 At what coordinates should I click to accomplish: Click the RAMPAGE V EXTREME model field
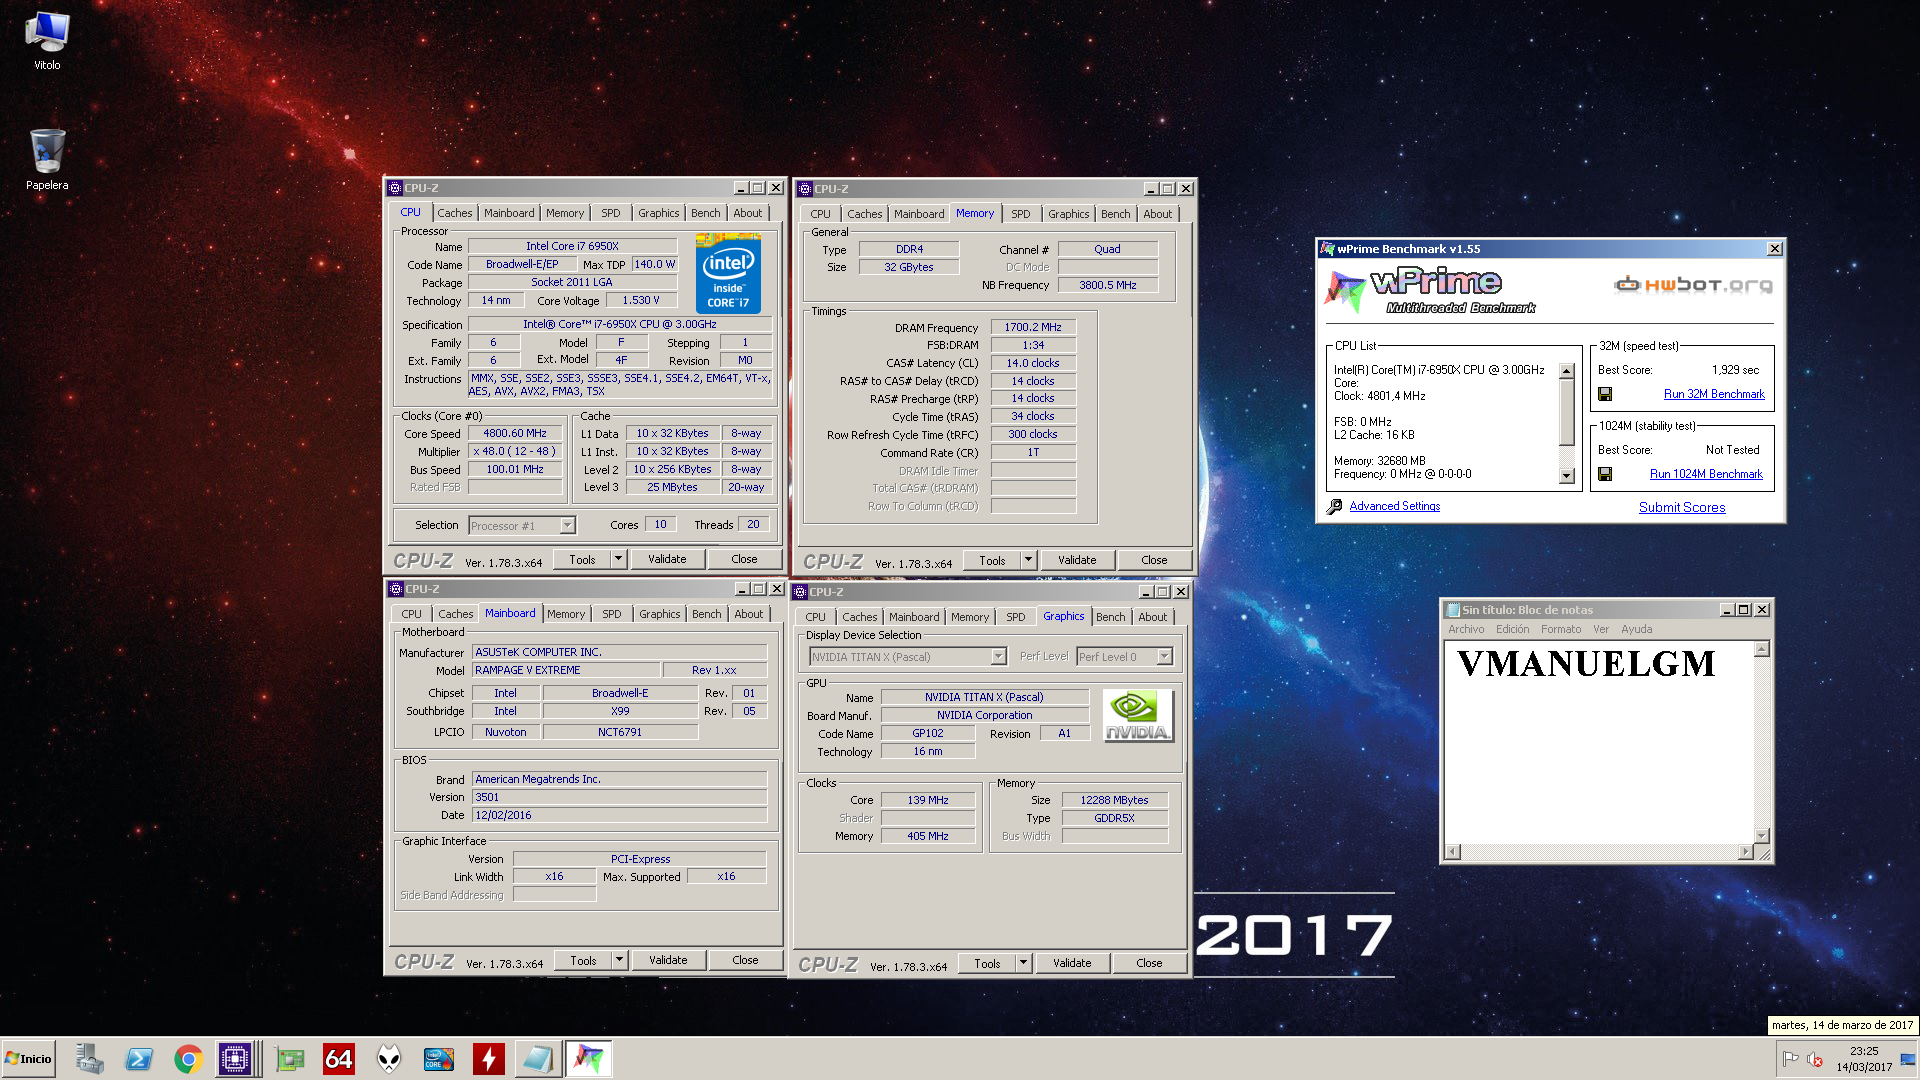tap(565, 670)
